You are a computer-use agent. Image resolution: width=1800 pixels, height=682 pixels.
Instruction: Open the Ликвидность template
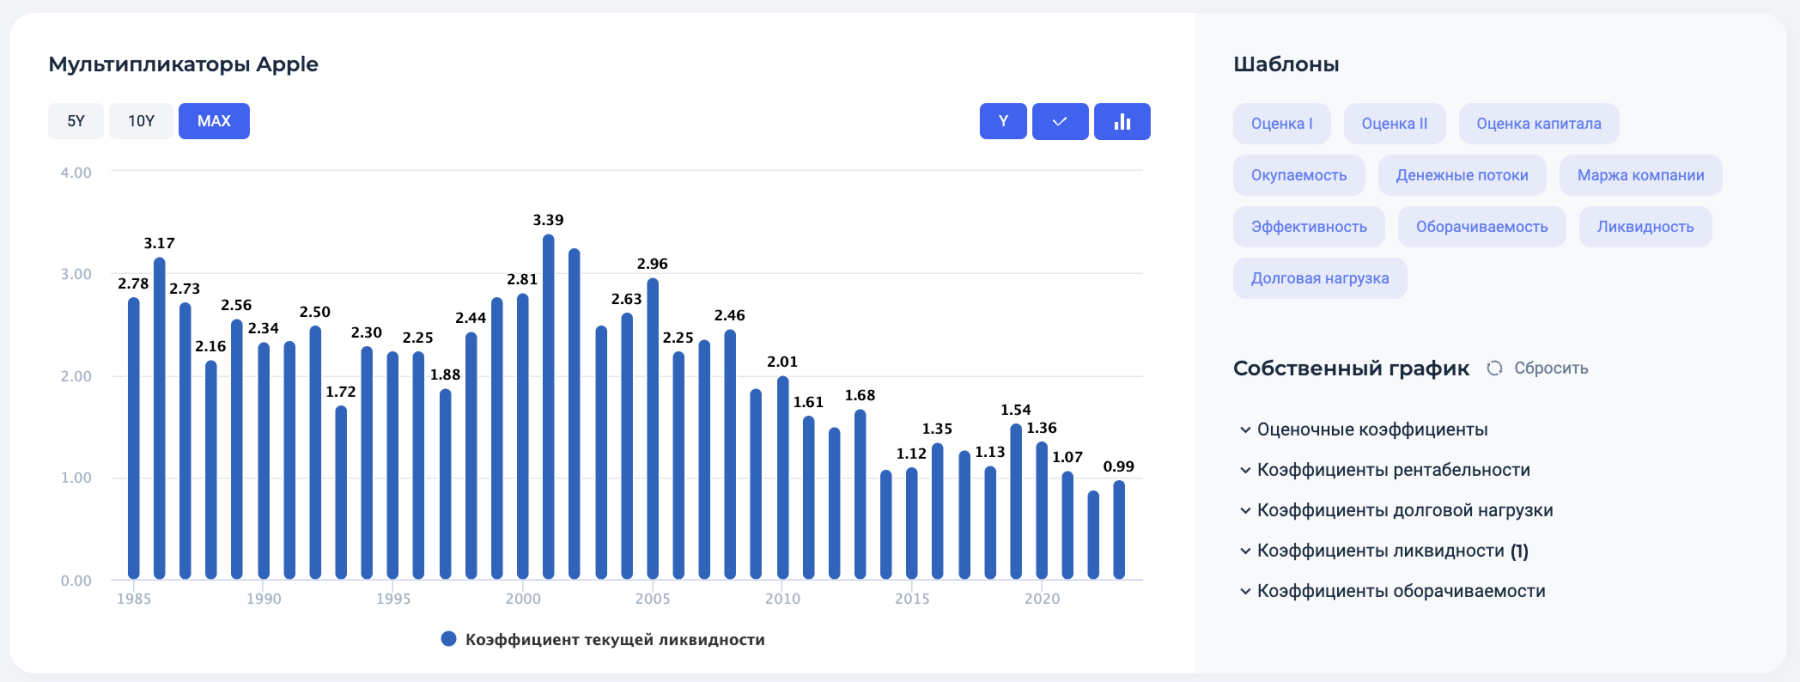coord(1645,227)
